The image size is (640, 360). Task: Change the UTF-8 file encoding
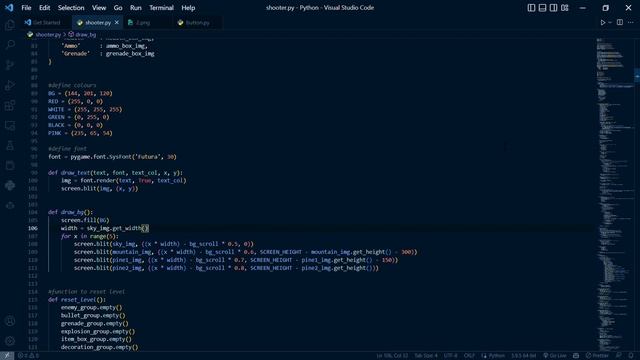click(x=451, y=356)
